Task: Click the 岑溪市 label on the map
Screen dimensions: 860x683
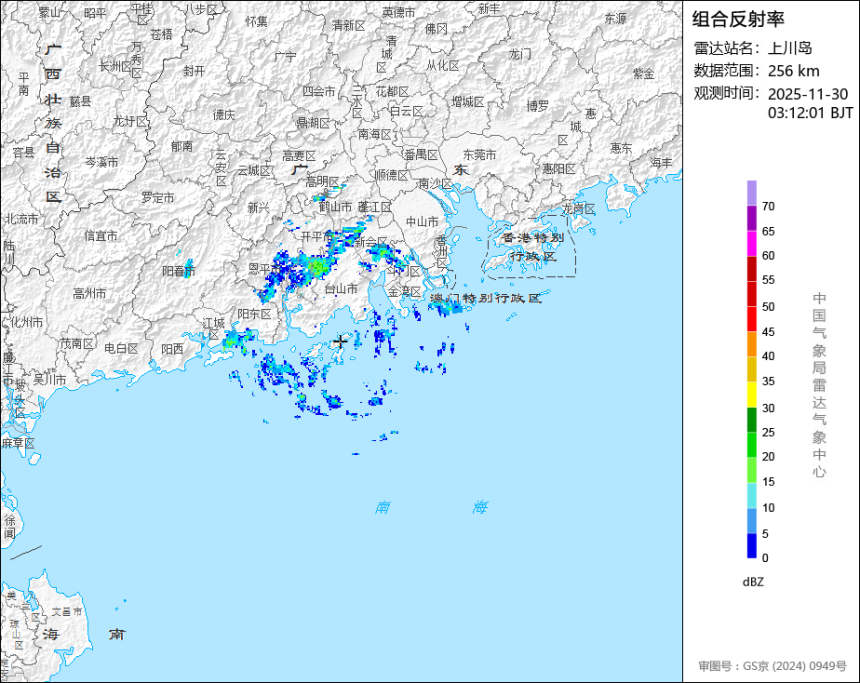Action: coord(101,162)
